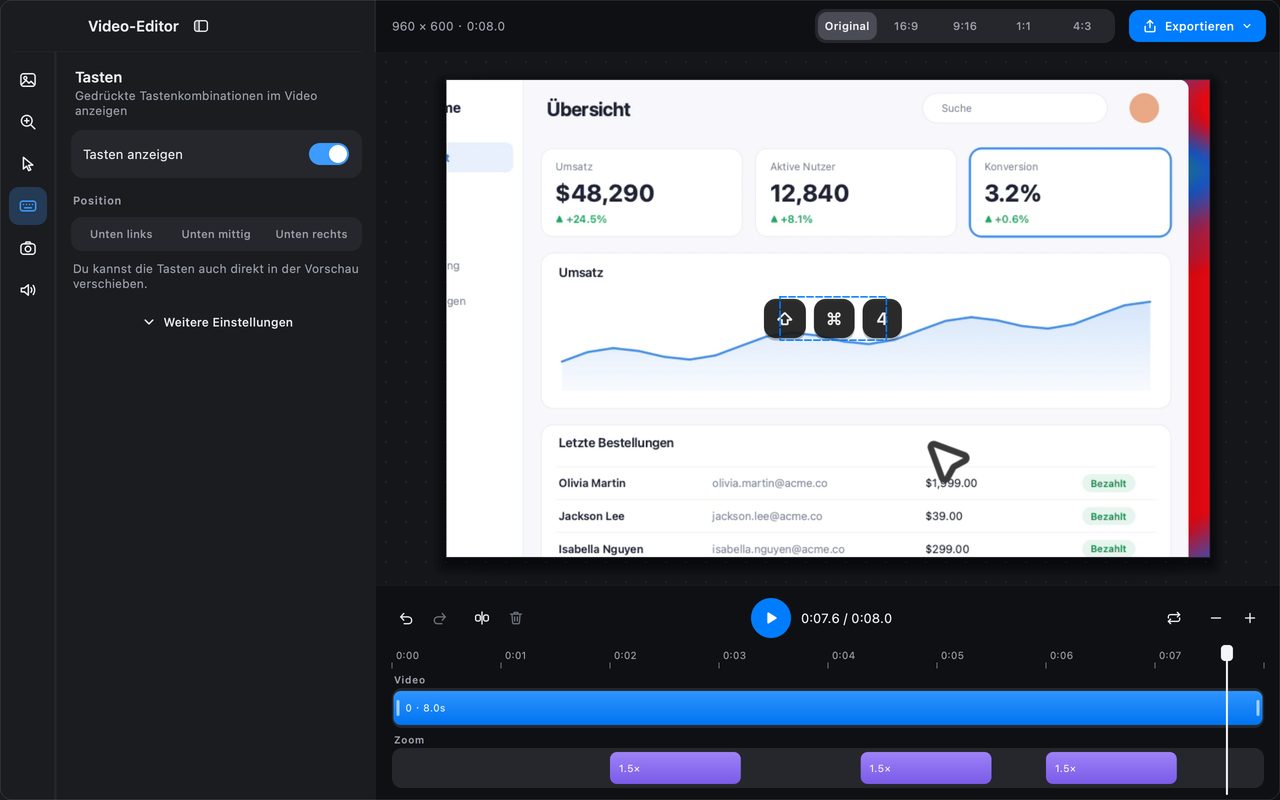Zoom out the timeline with the minus button
Screen dimensions: 1280x800
[x=1216, y=618]
